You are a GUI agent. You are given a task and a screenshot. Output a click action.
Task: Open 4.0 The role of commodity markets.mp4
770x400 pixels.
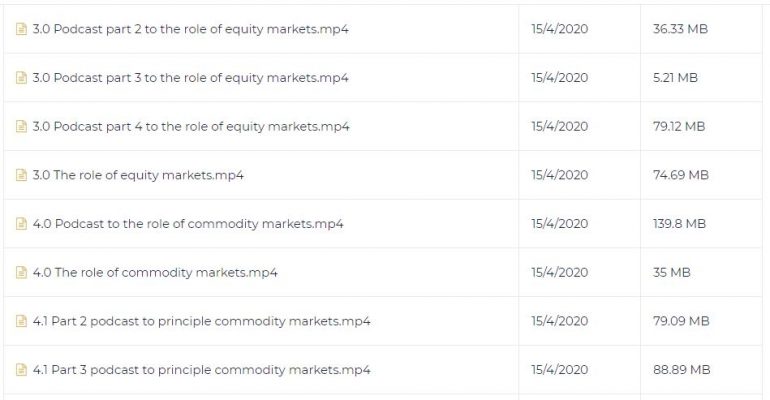click(x=155, y=272)
